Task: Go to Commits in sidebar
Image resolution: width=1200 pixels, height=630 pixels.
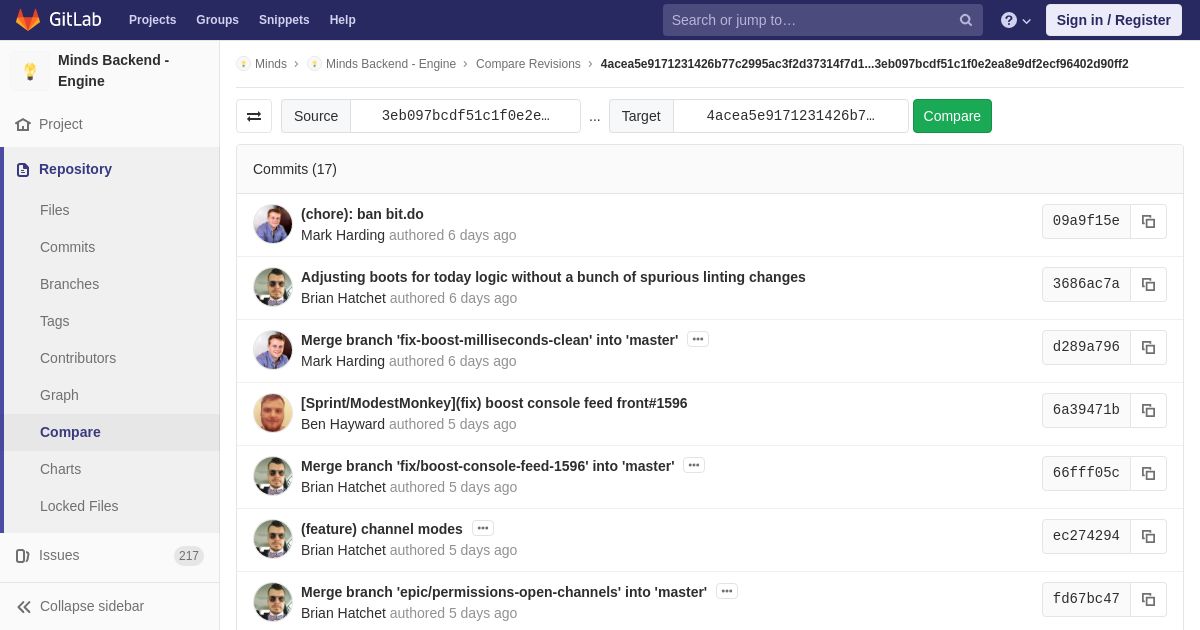Action: 67,247
